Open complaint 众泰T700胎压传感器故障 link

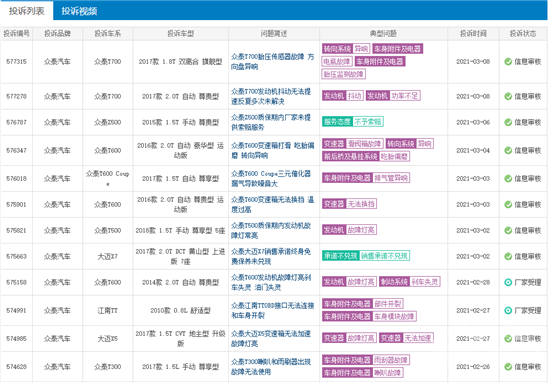coord(273,61)
